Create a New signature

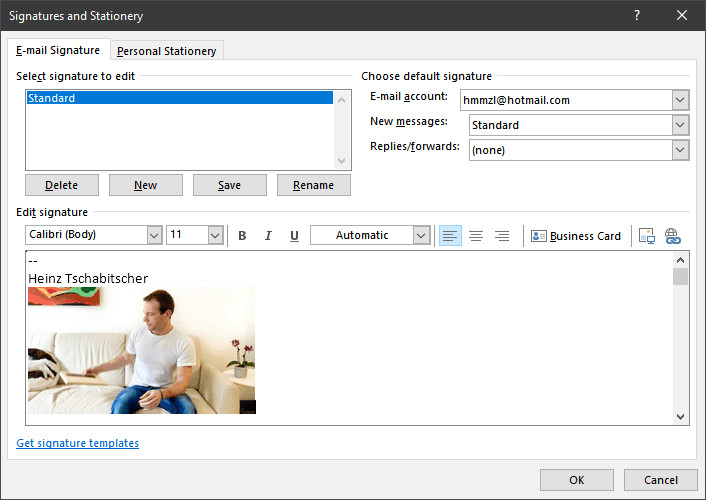[146, 185]
